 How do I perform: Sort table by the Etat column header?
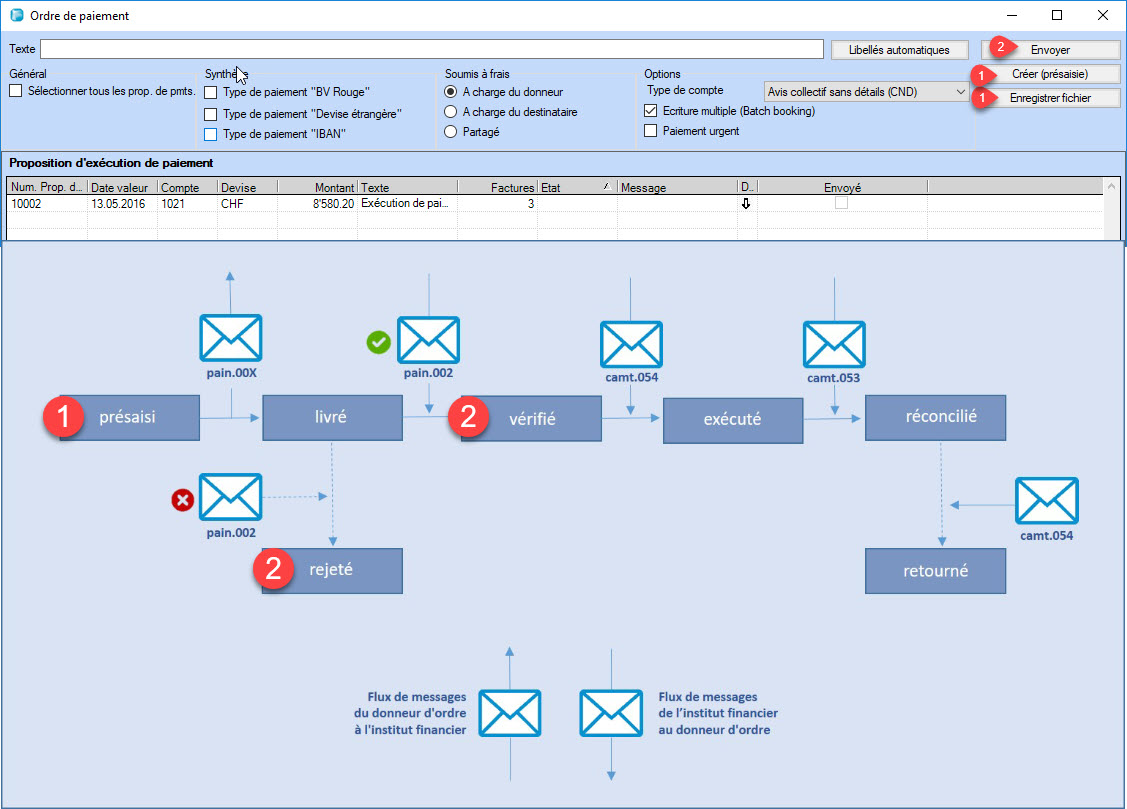point(576,187)
